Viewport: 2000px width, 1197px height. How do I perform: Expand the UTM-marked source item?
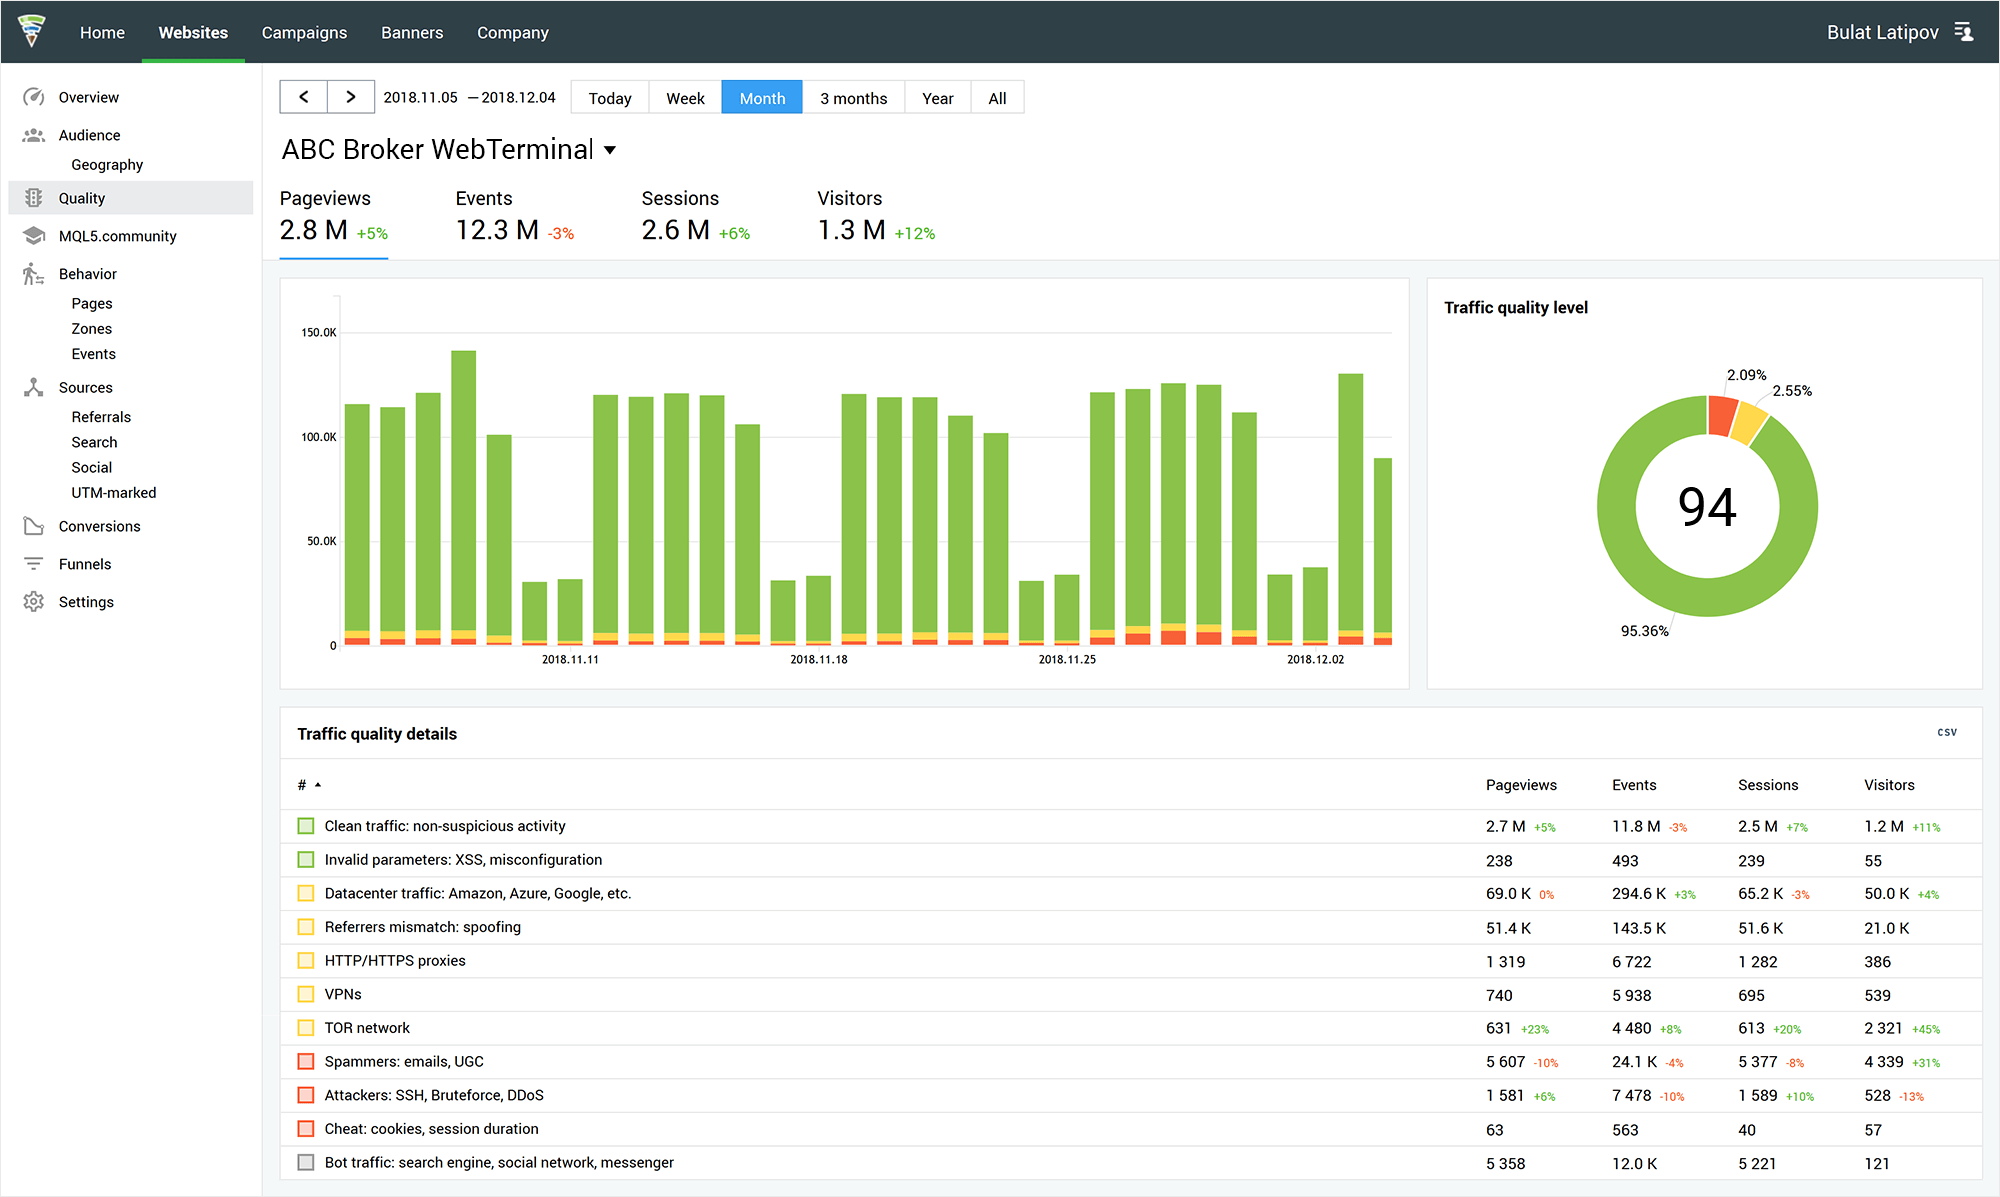[114, 492]
